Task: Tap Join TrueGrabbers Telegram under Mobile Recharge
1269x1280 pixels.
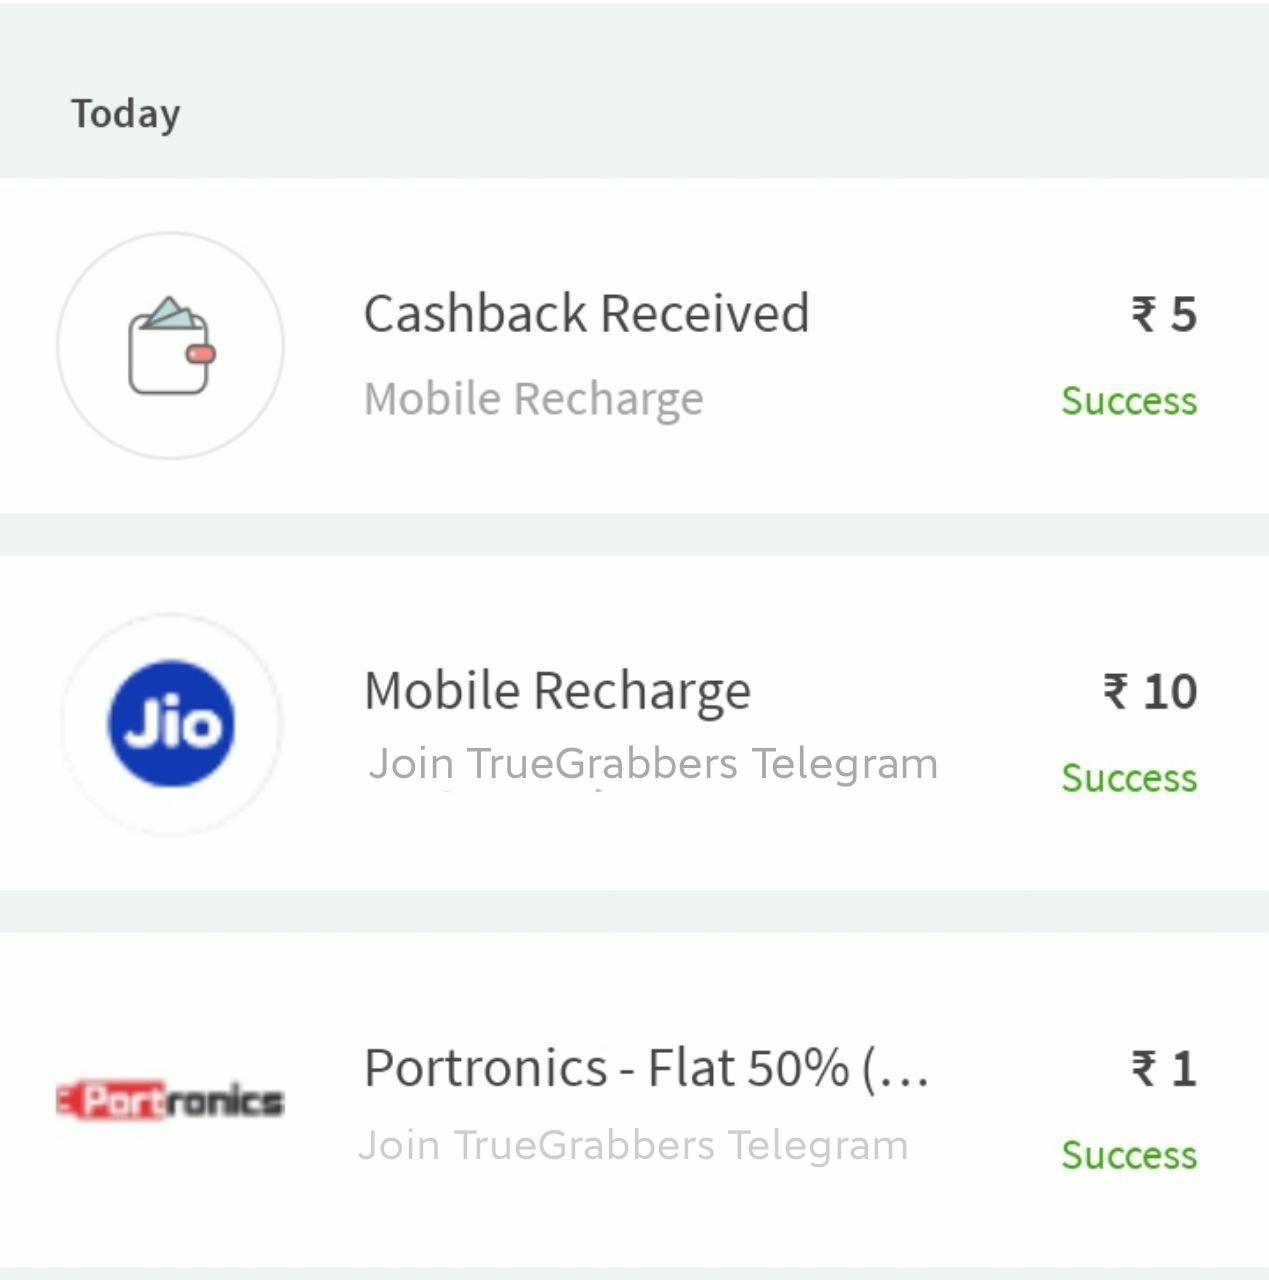Action: 653,765
